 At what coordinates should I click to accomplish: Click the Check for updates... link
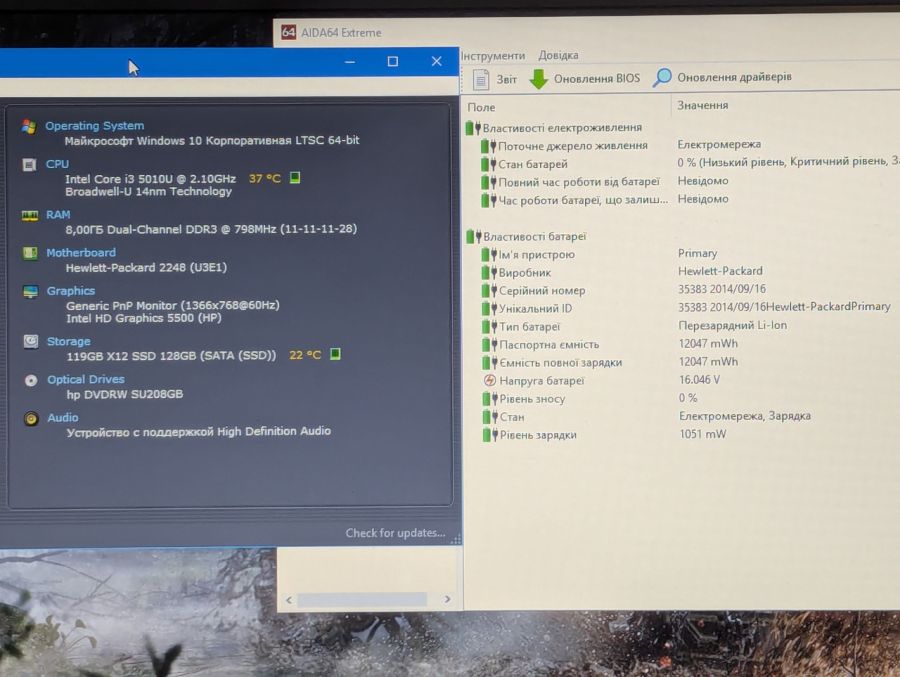[395, 533]
